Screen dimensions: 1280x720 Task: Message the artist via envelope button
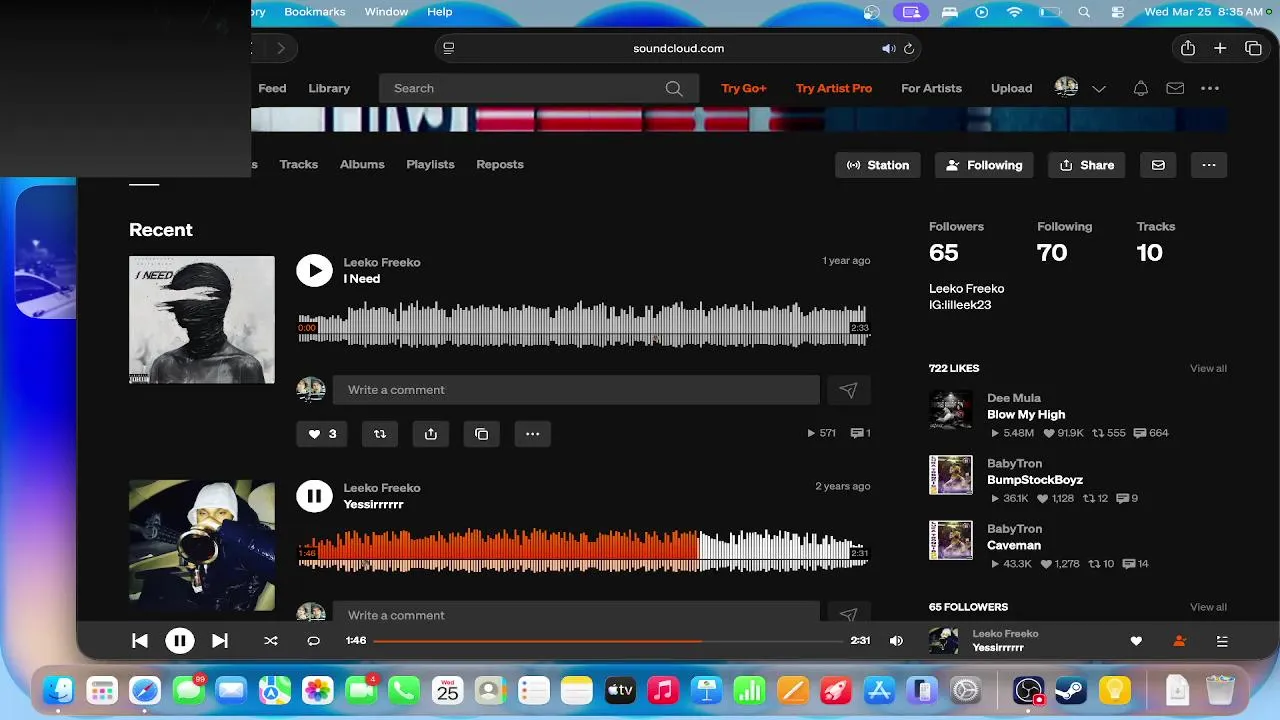pyautogui.click(x=1158, y=165)
